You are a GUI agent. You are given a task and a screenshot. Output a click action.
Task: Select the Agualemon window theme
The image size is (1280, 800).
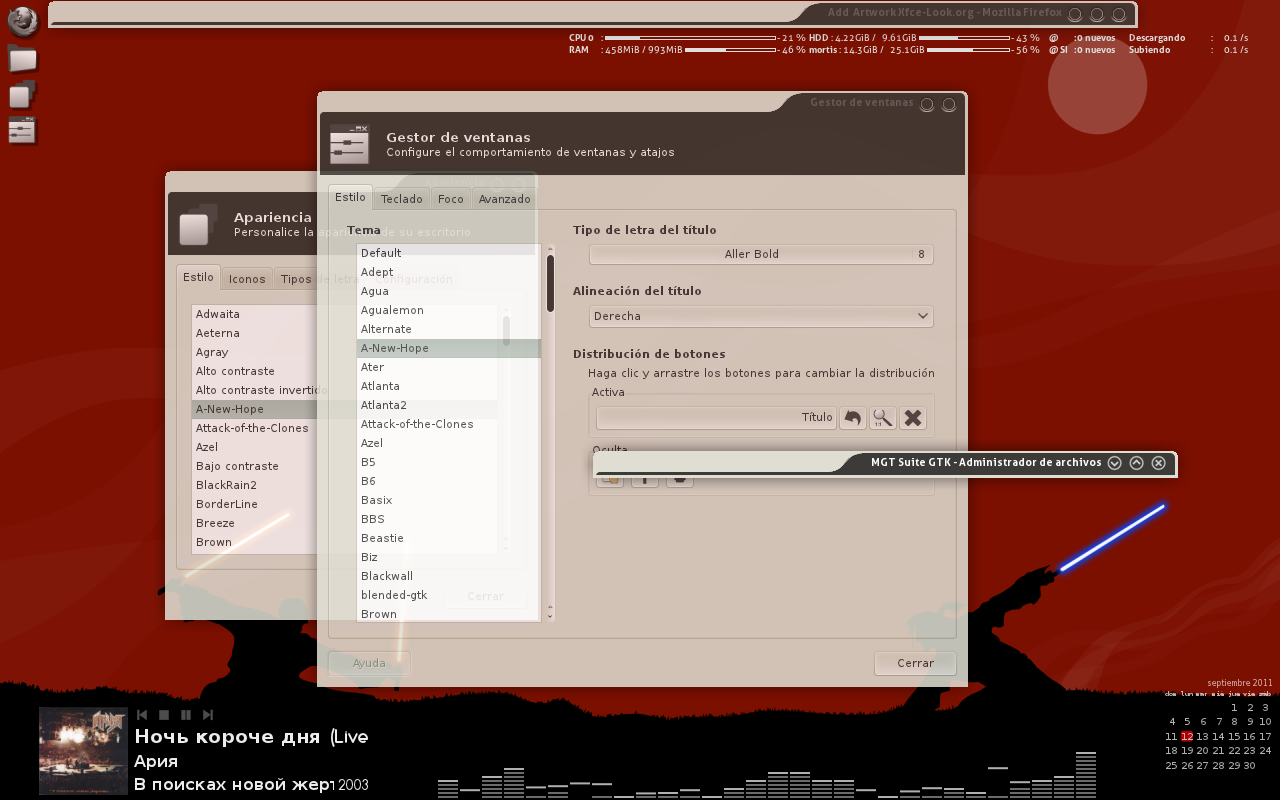tap(448, 310)
